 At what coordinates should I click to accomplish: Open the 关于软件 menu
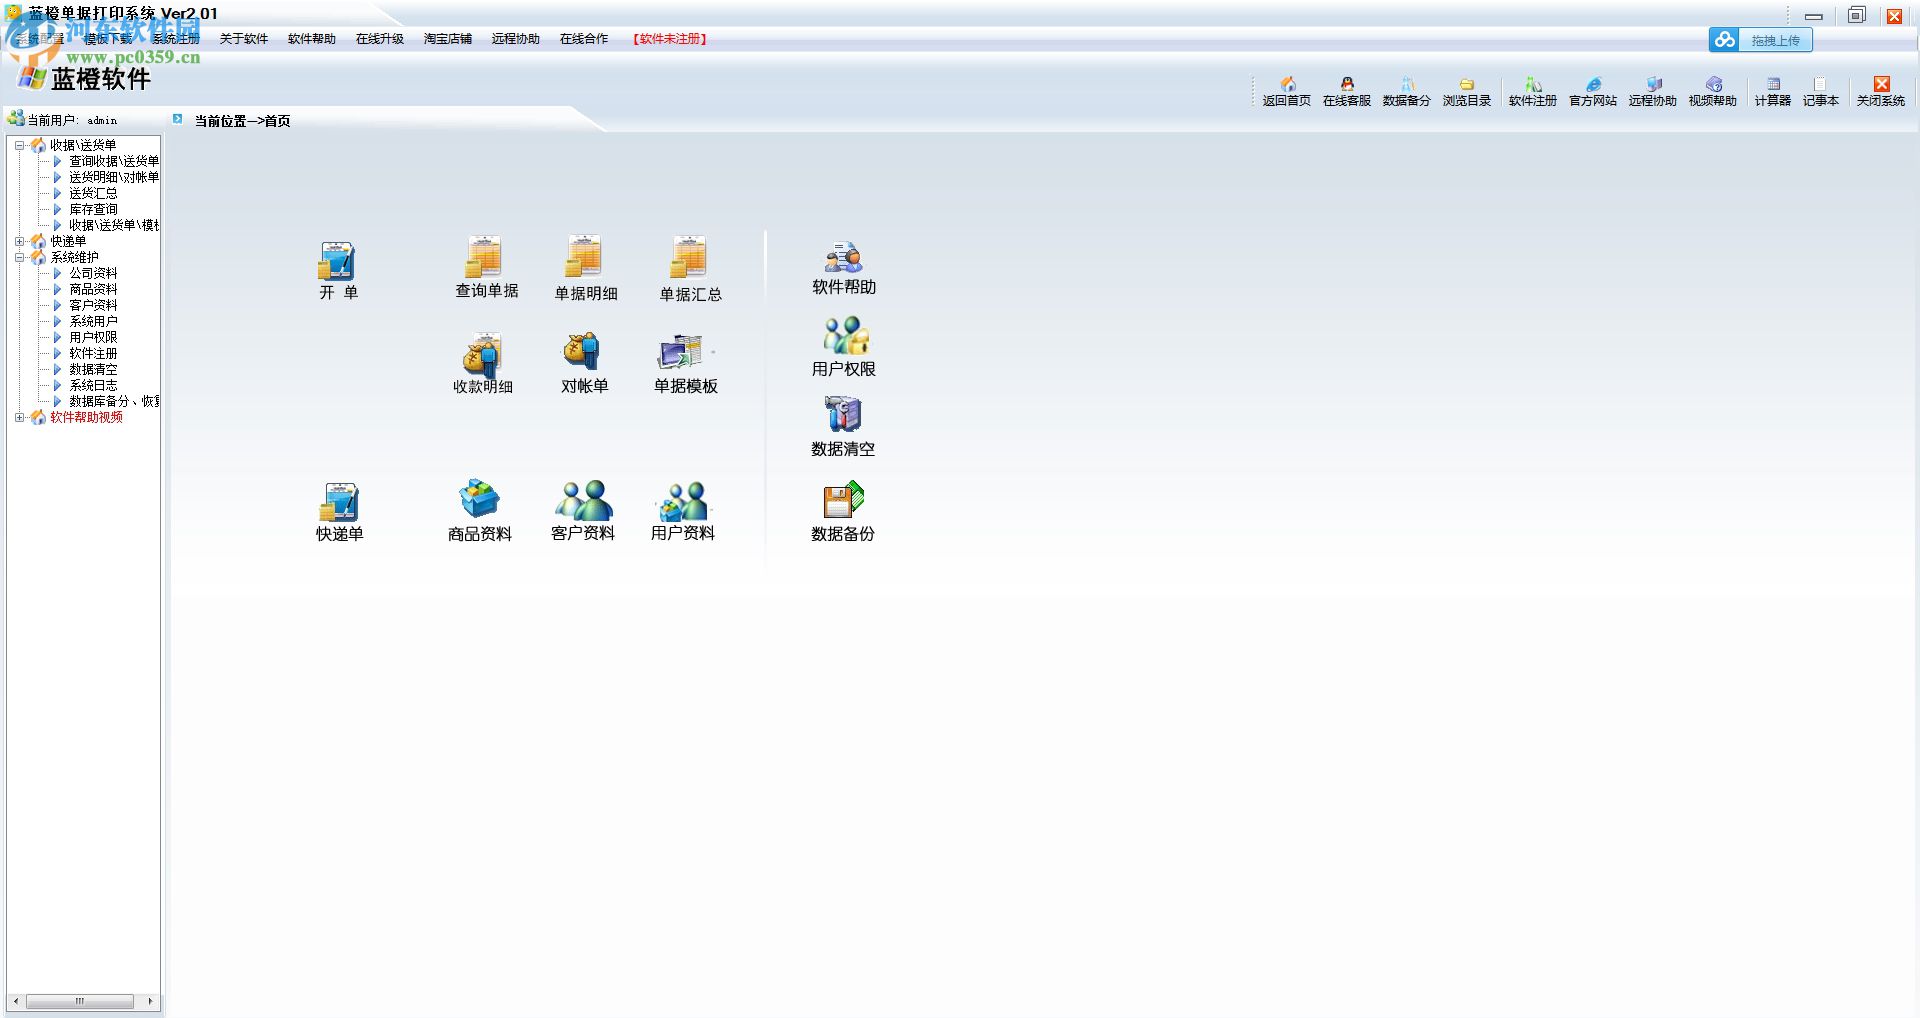pyautogui.click(x=244, y=39)
